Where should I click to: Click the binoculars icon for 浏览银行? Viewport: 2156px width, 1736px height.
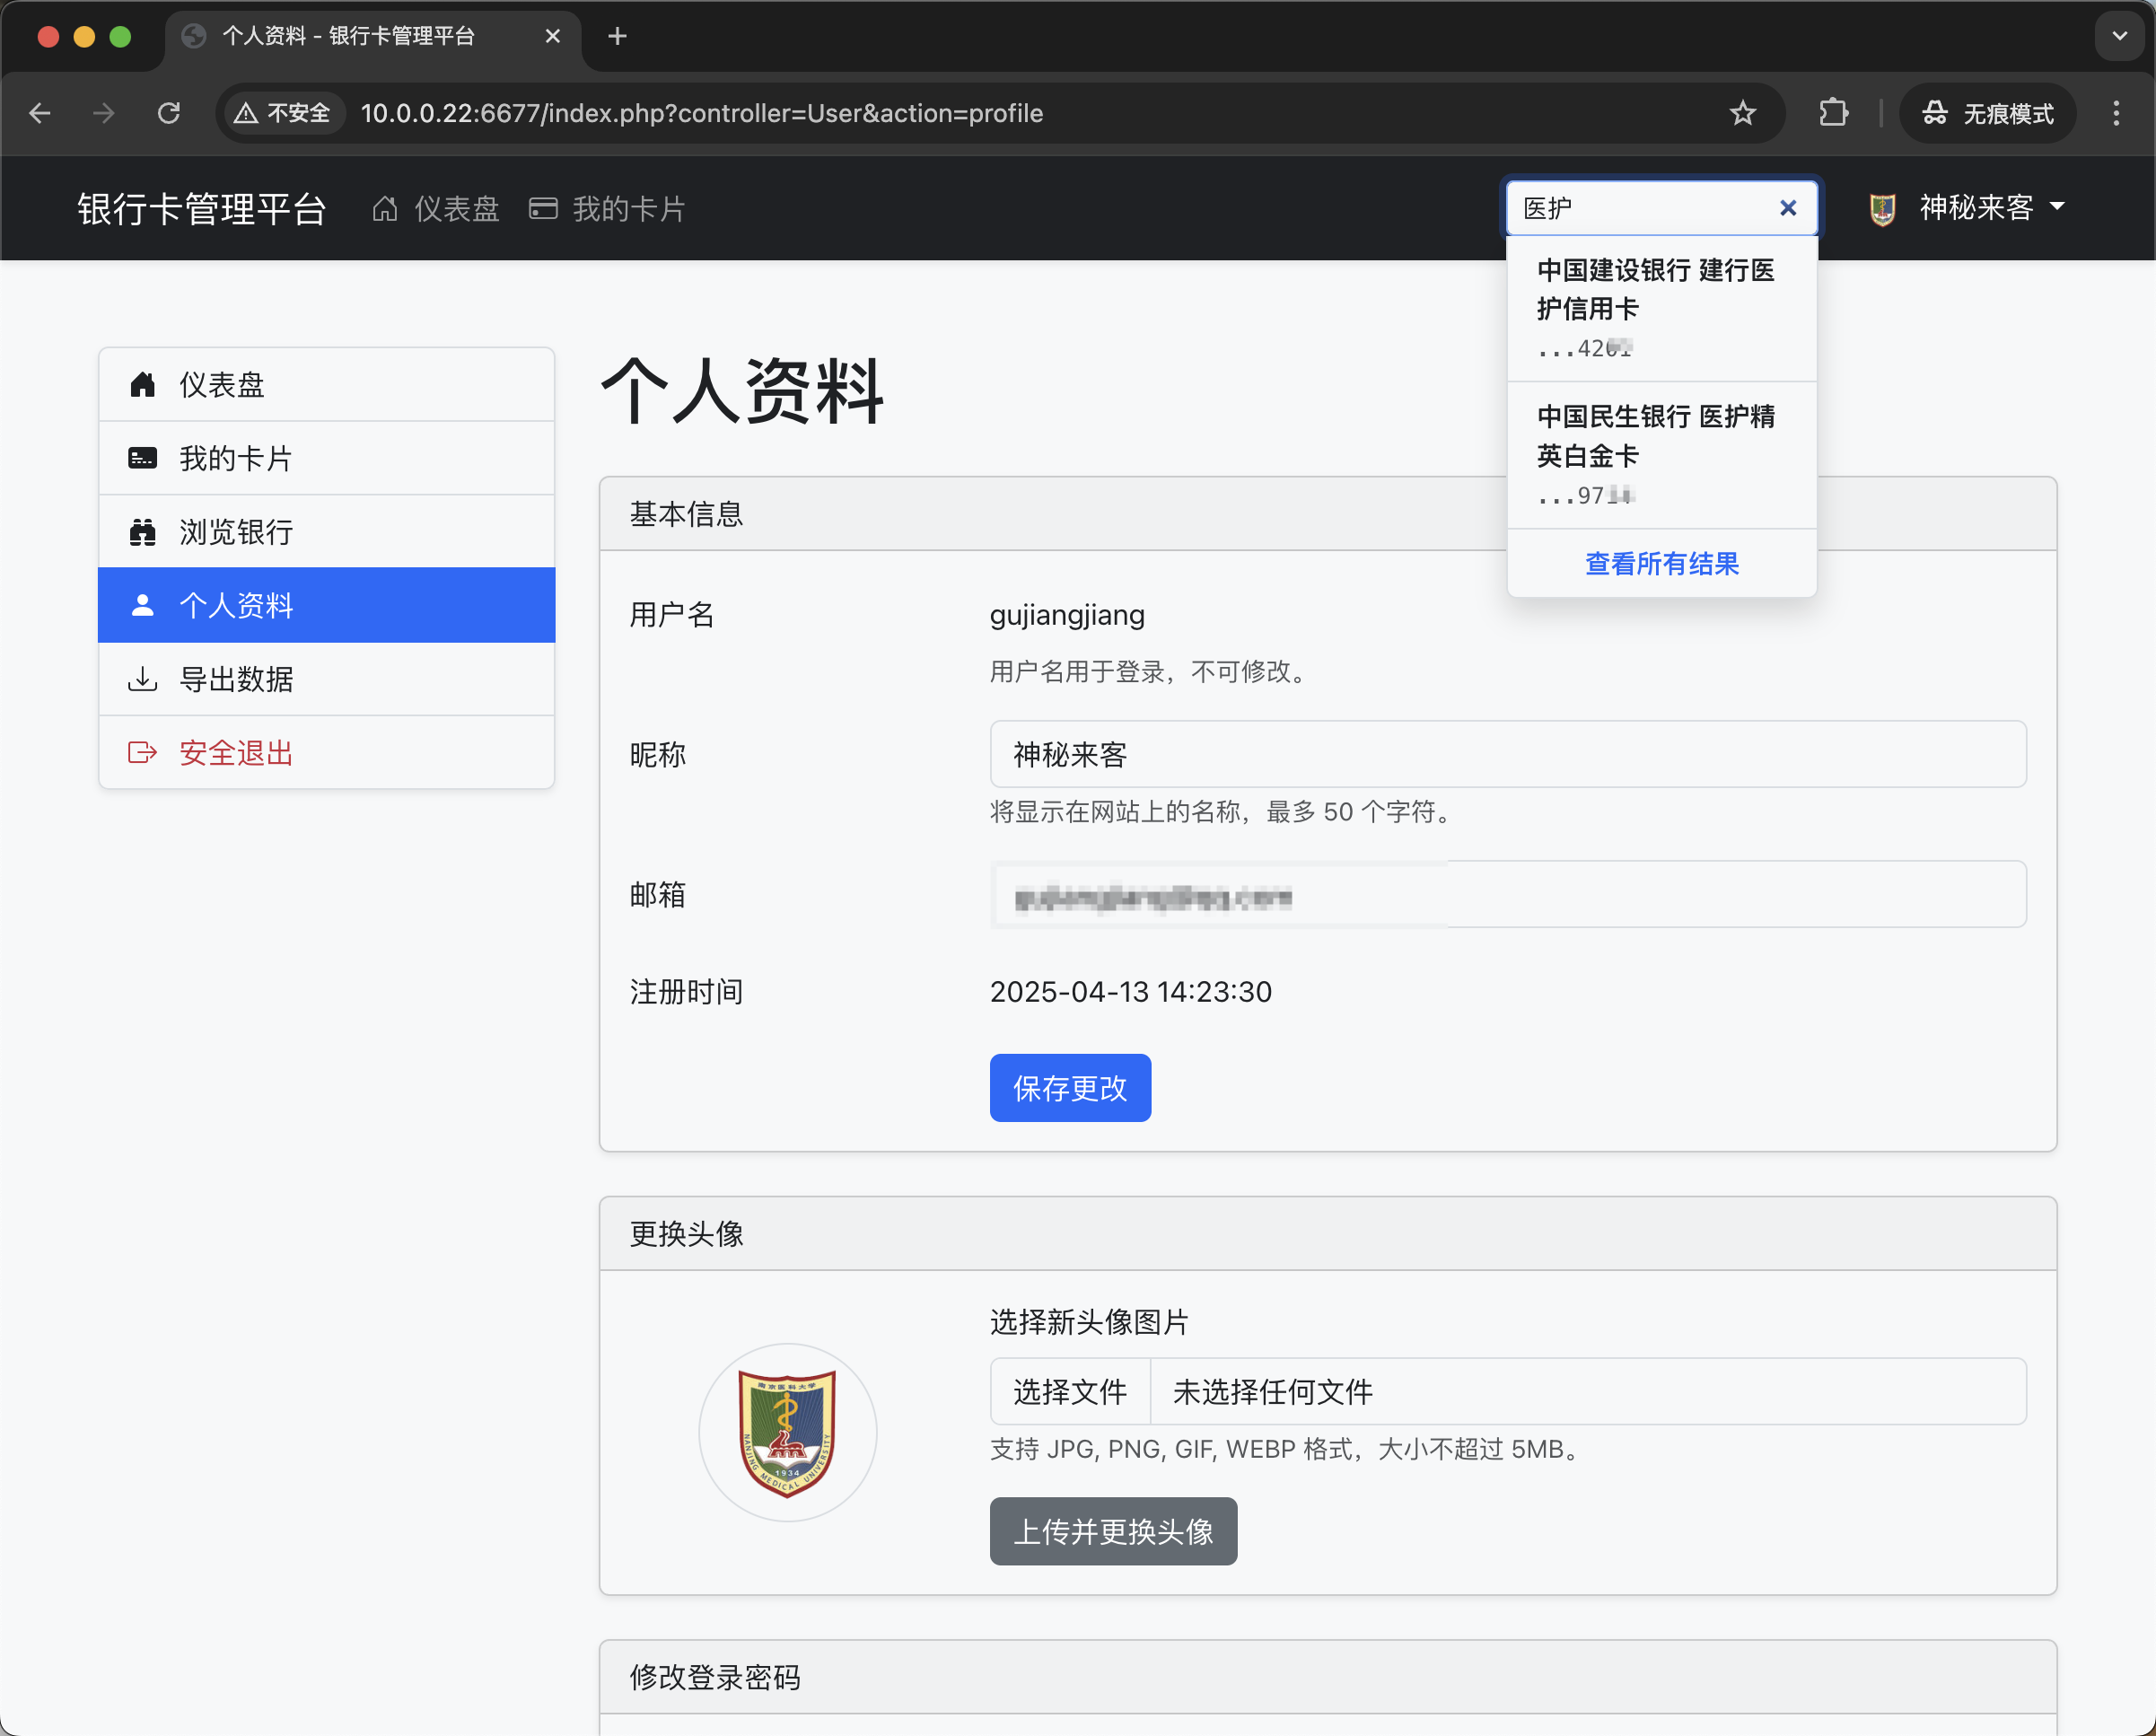[x=143, y=532]
